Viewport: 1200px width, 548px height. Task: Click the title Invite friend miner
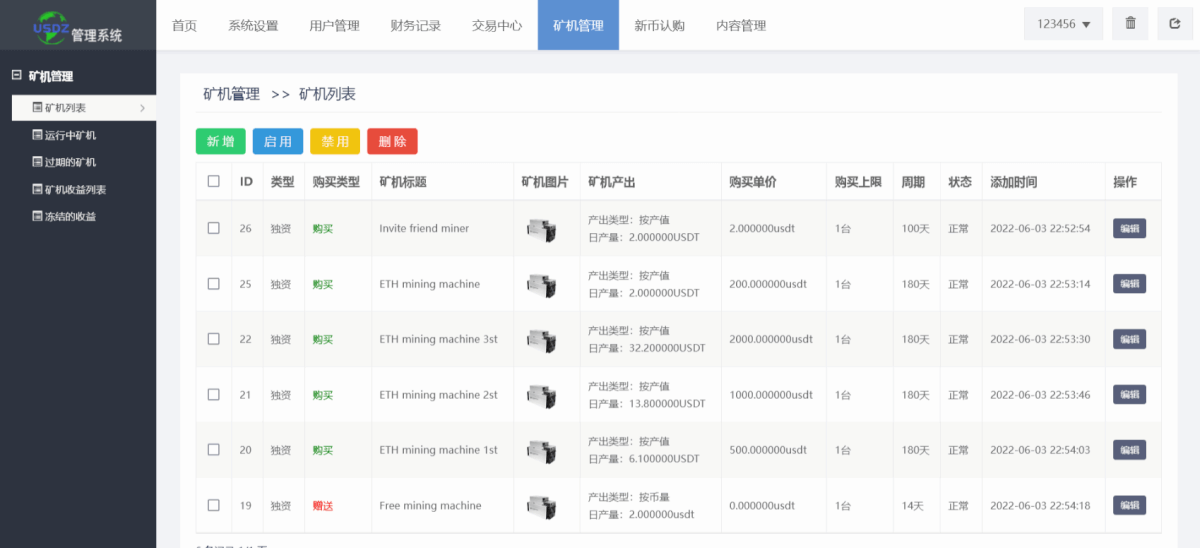pos(424,228)
